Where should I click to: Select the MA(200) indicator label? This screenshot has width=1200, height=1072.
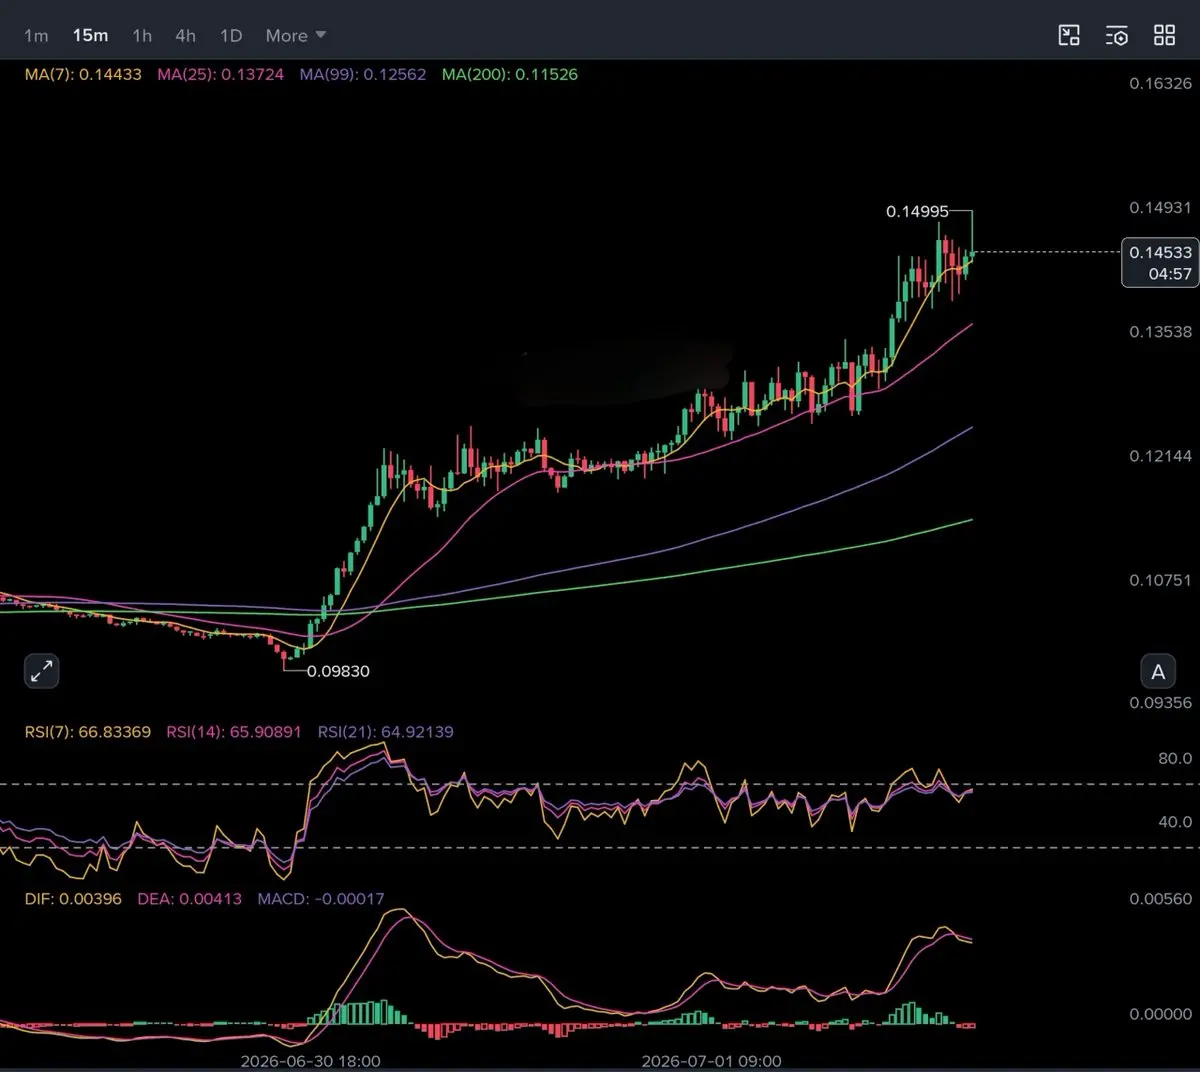click(x=510, y=74)
